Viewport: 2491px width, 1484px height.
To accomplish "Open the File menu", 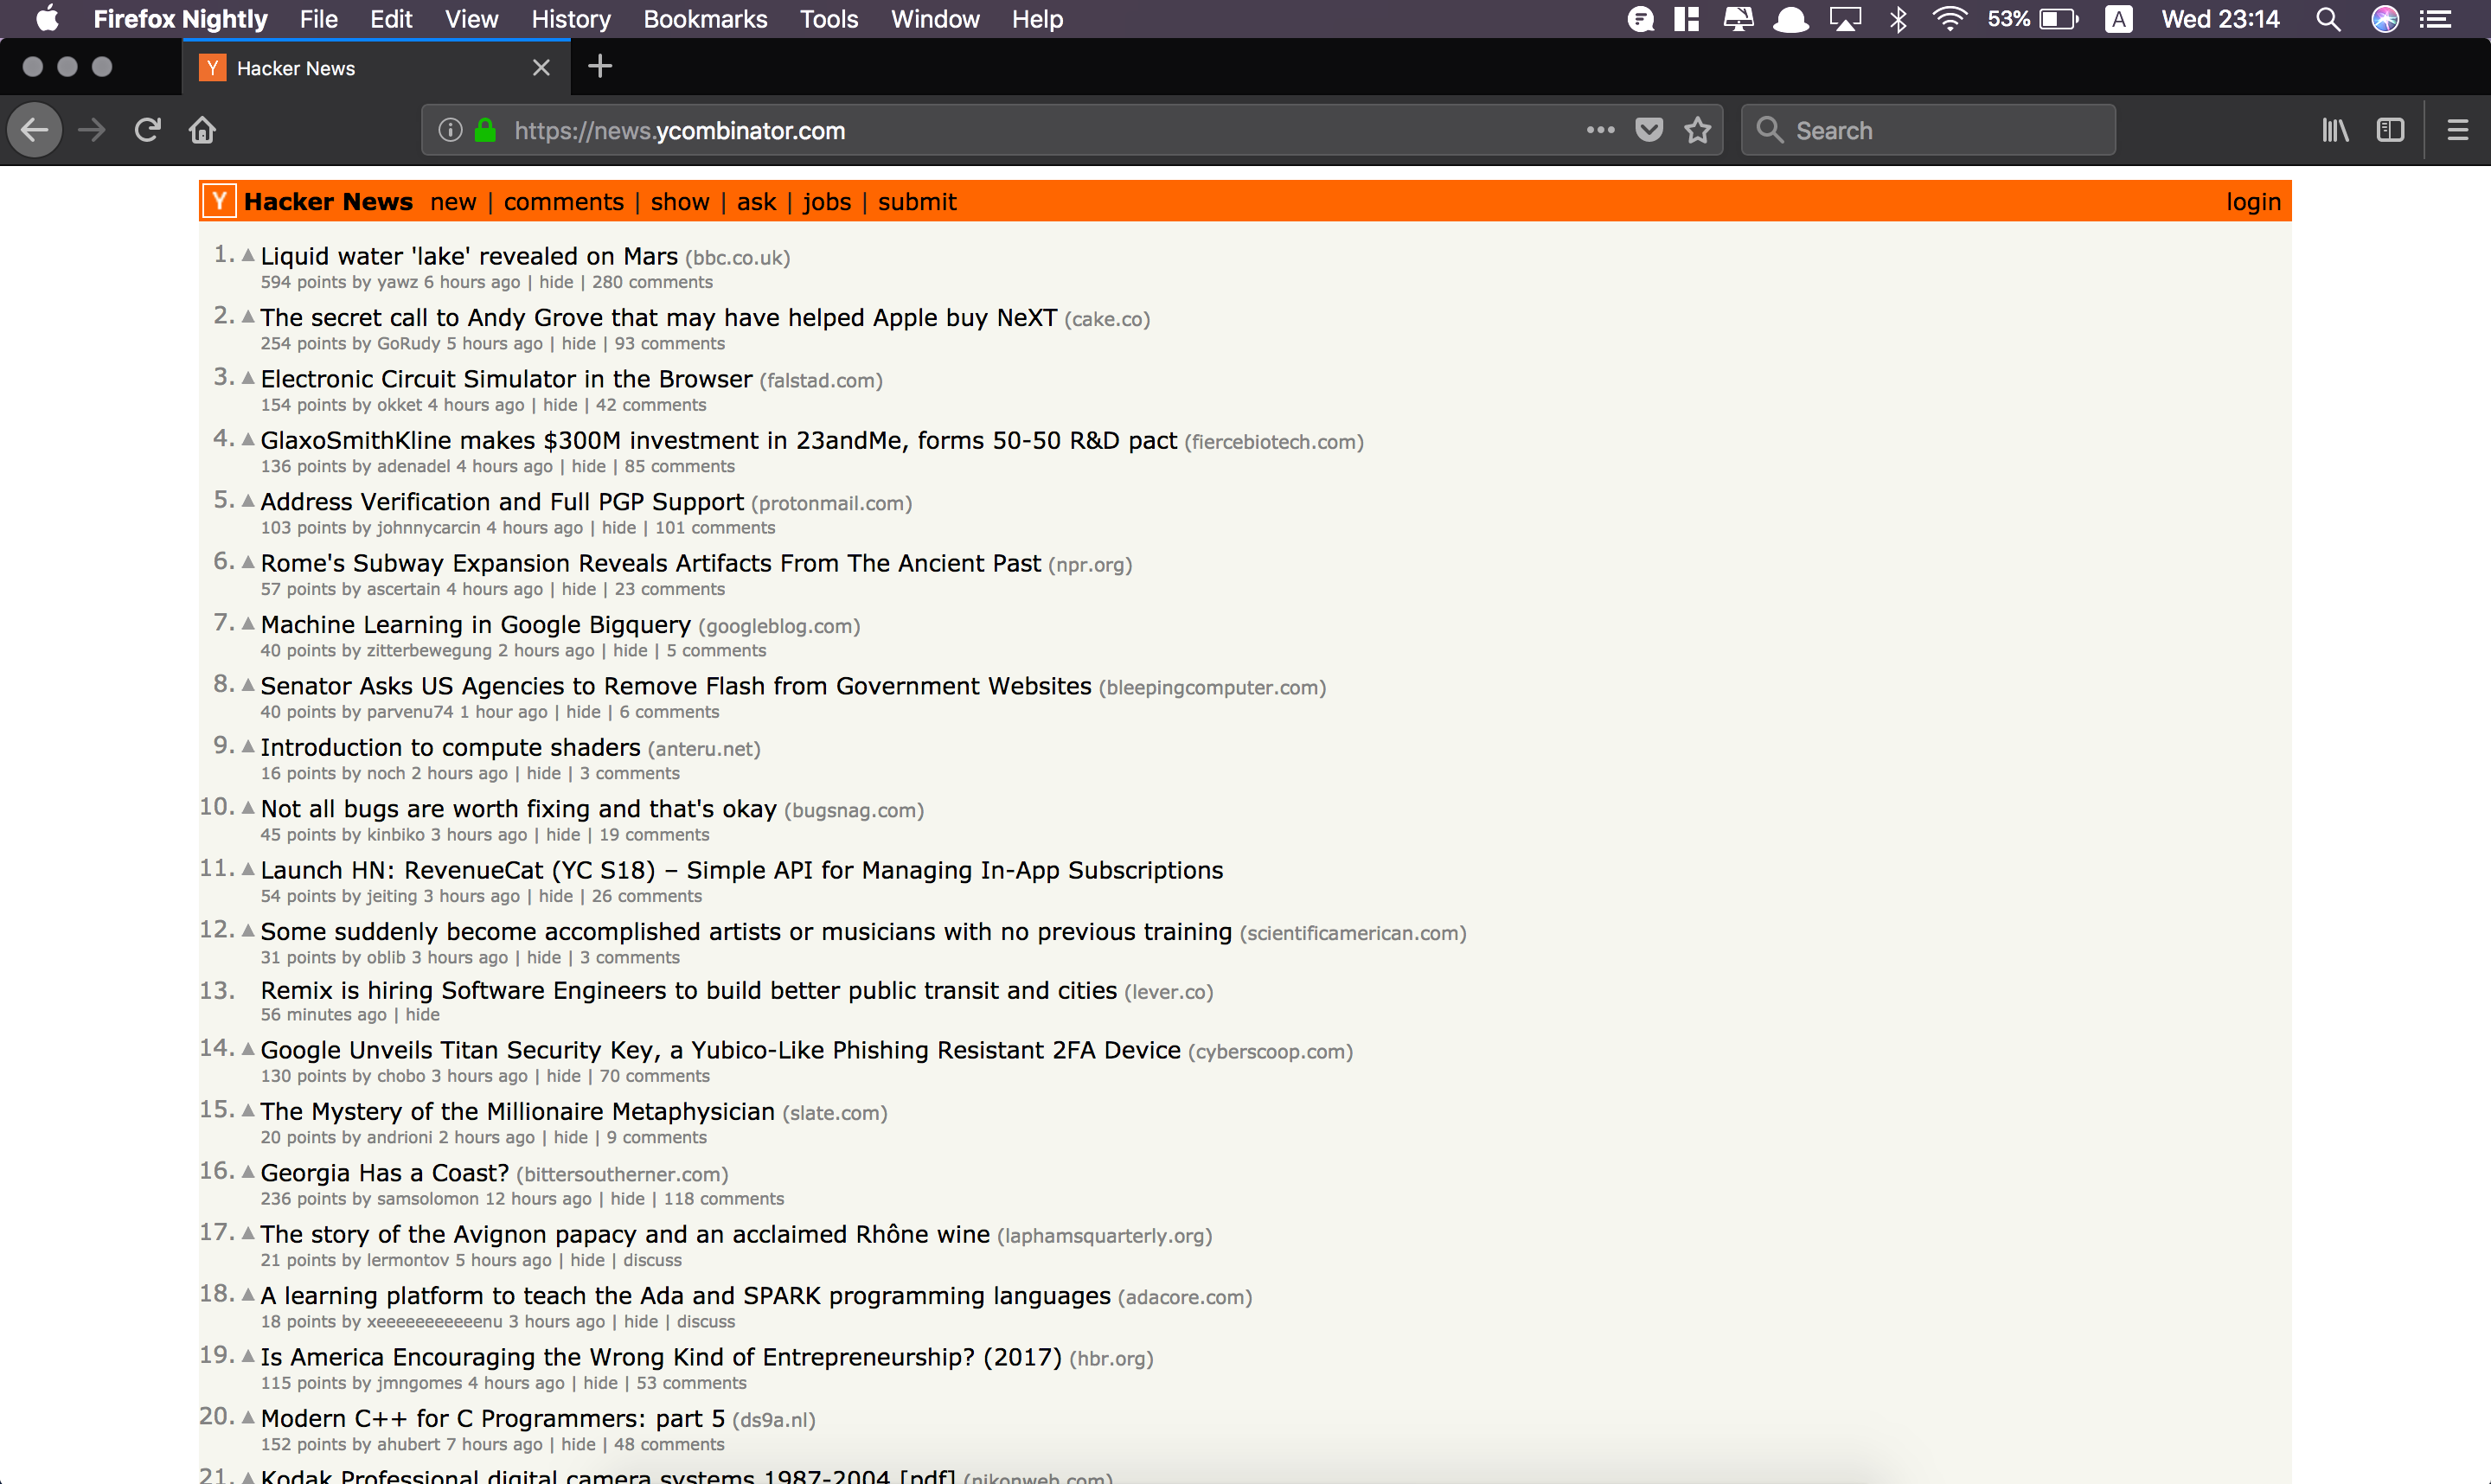I will [319, 19].
